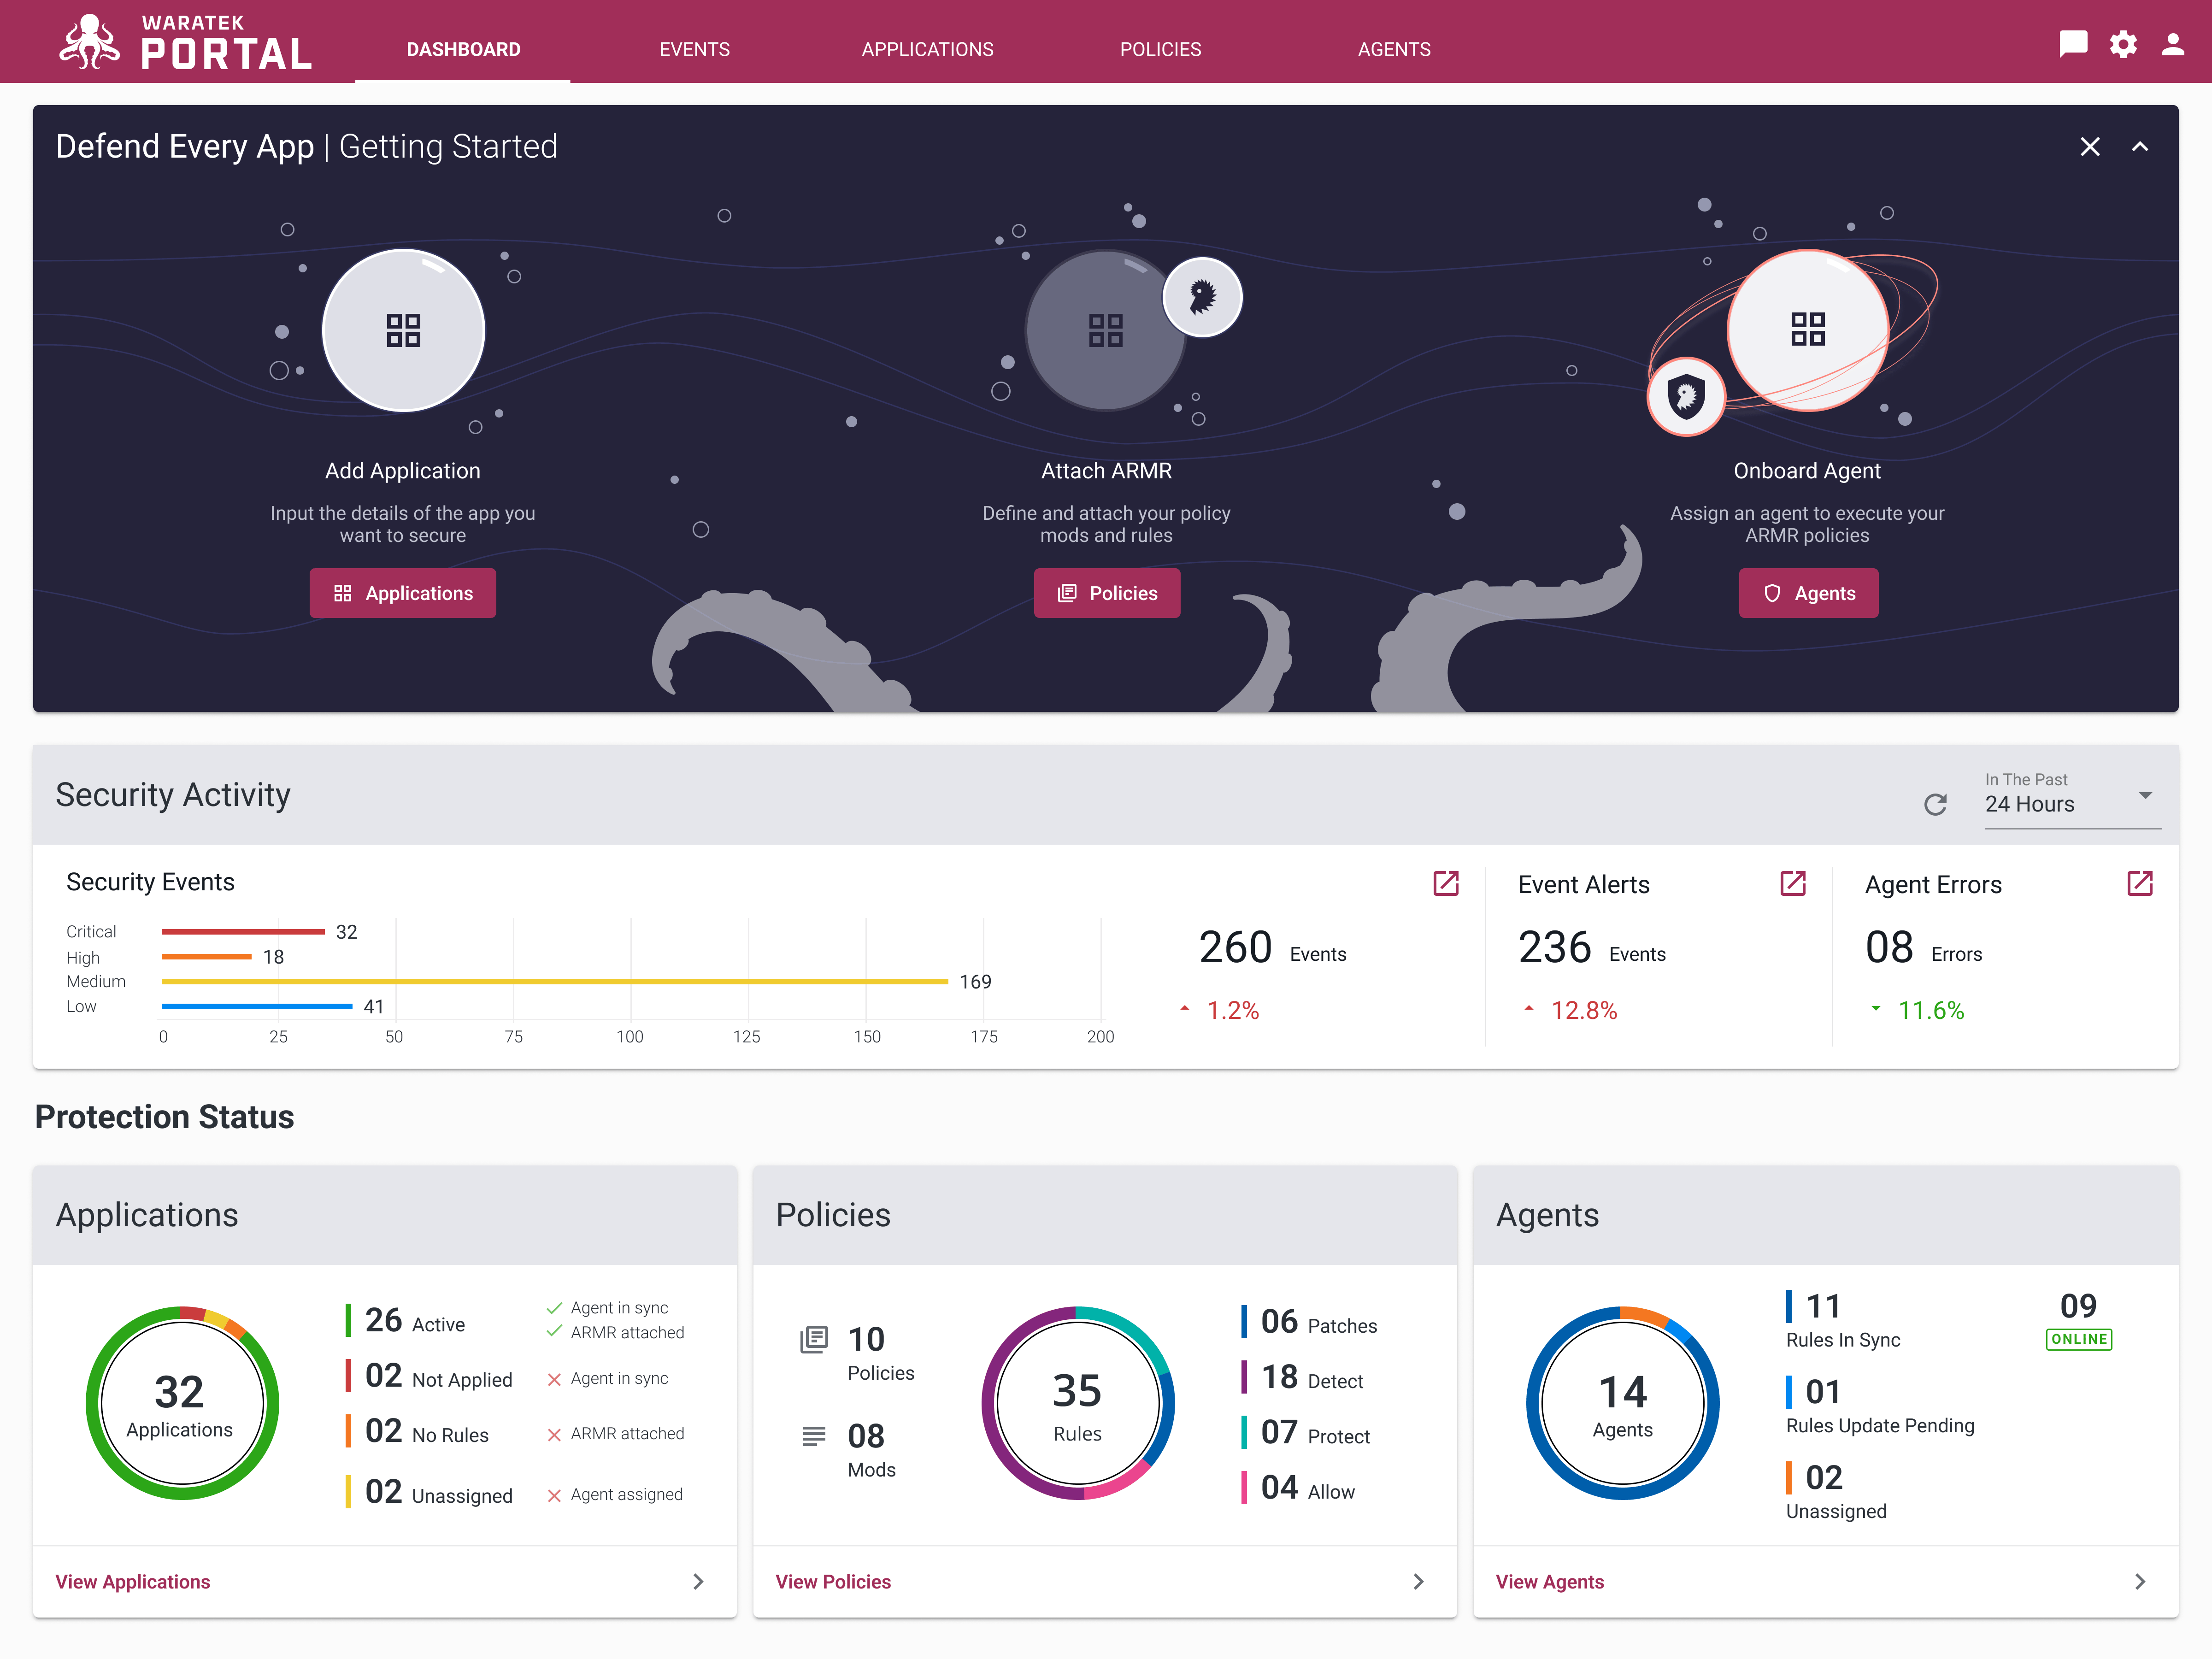
Task: Click the chevron beside View Applications
Action: [x=698, y=1581]
